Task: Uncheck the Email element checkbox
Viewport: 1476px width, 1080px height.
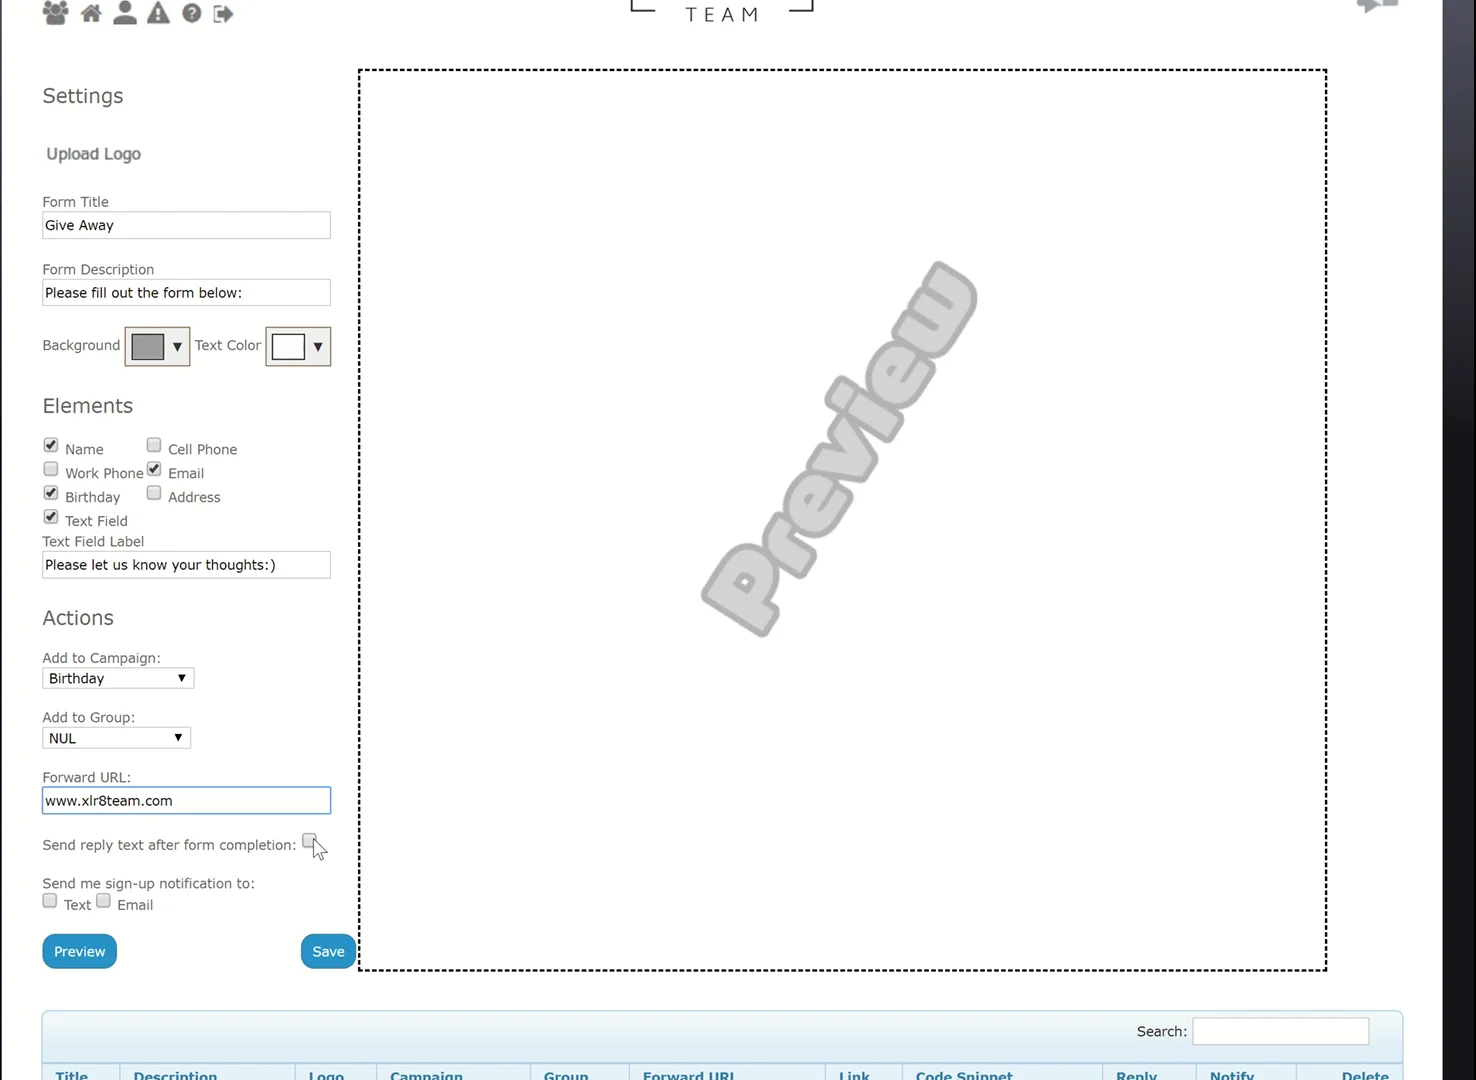Action: coord(154,469)
